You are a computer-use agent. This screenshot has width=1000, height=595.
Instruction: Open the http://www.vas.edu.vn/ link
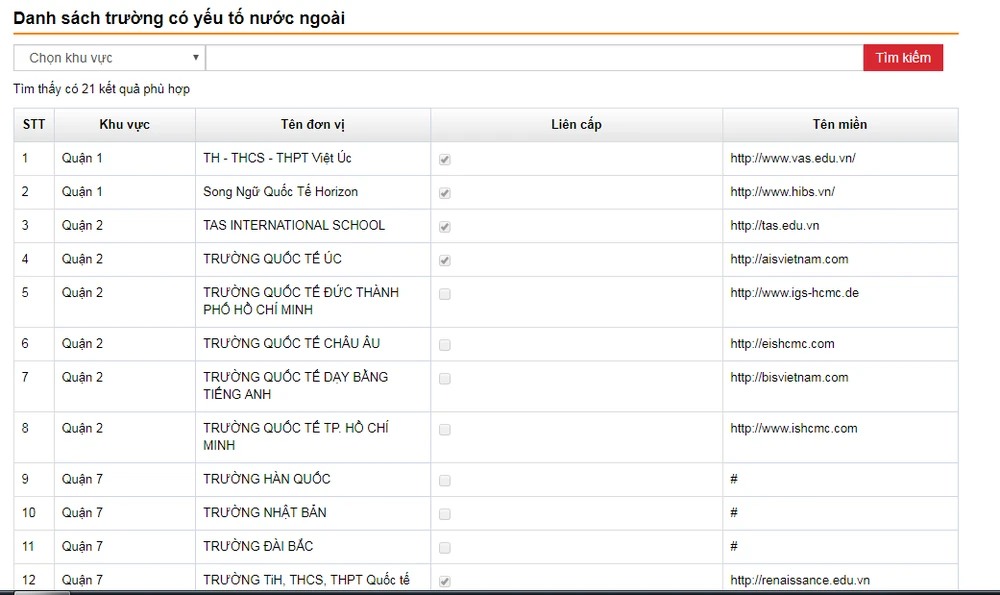(x=792, y=158)
